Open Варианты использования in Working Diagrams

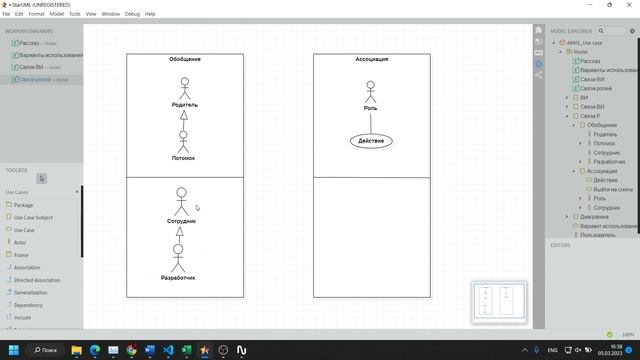pyautogui.click(x=42, y=55)
